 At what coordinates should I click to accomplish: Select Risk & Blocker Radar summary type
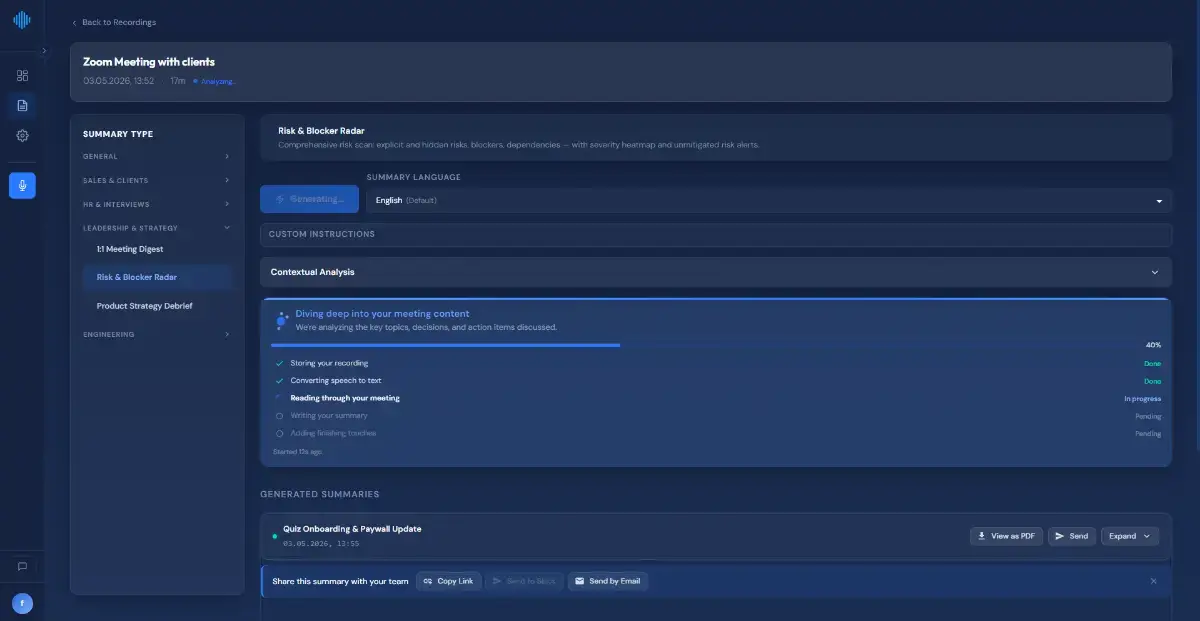click(158, 277)
